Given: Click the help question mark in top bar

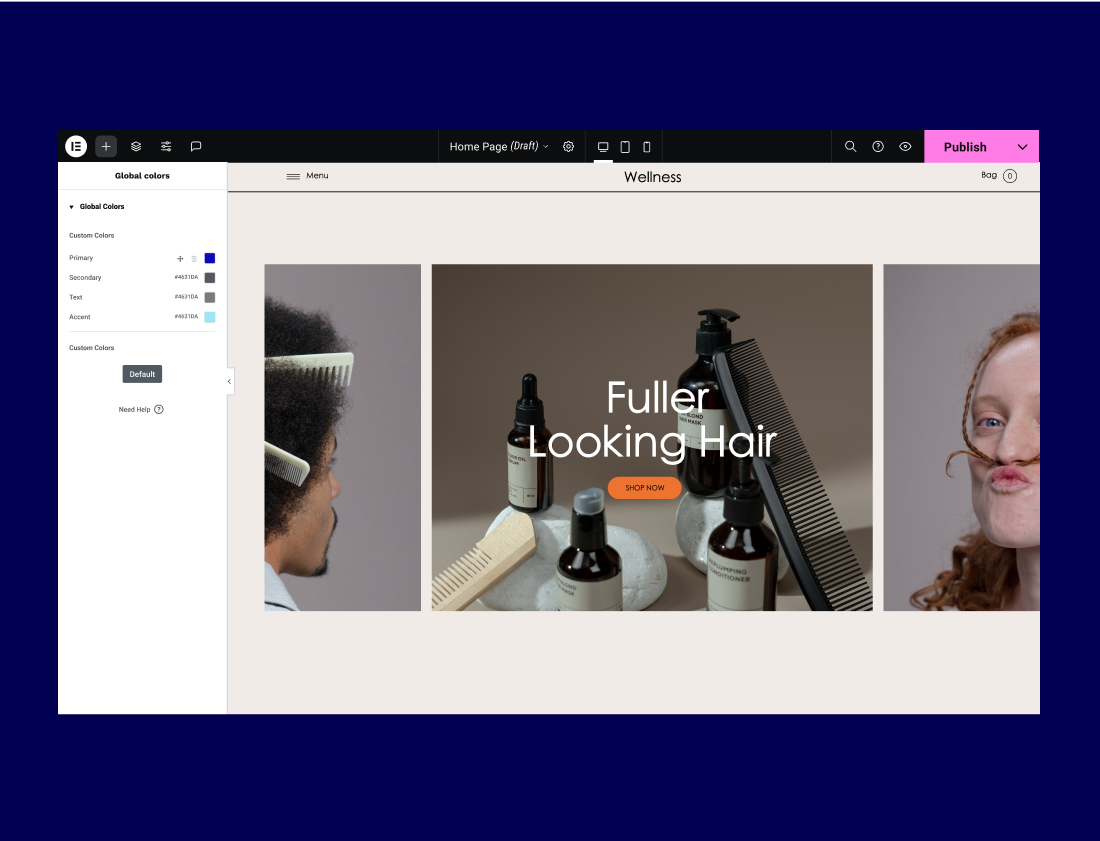Looking at the screenshot, I should click(878, 146).
